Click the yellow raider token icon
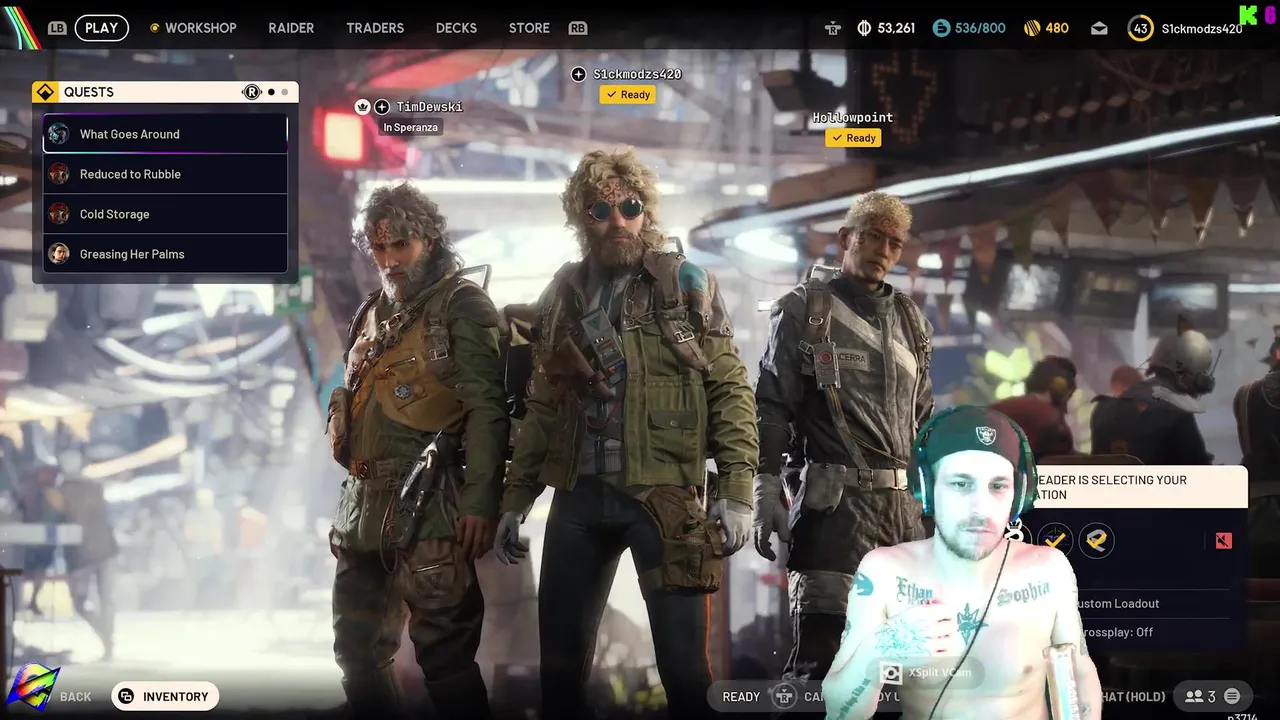Image resolution: width=1280 pixels, height=720 pixels. [1032, 28]
